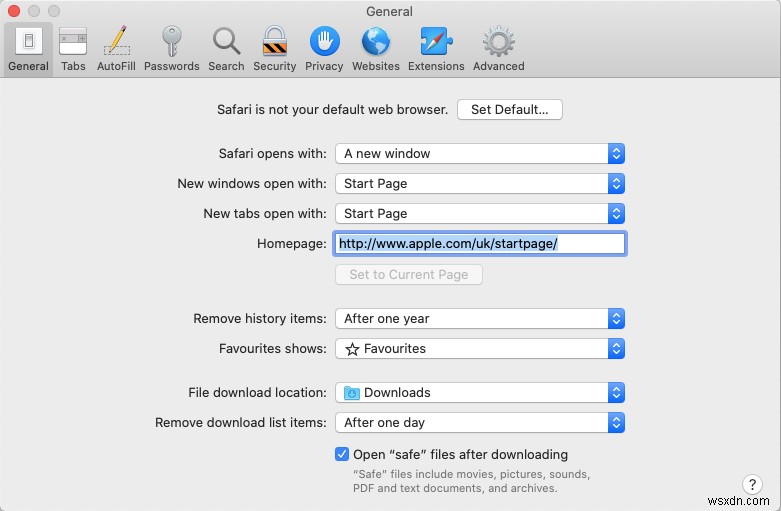This screenshot has width=781, height=511.
Task: Open the New tabs open with dropdown
Action: 480,214
